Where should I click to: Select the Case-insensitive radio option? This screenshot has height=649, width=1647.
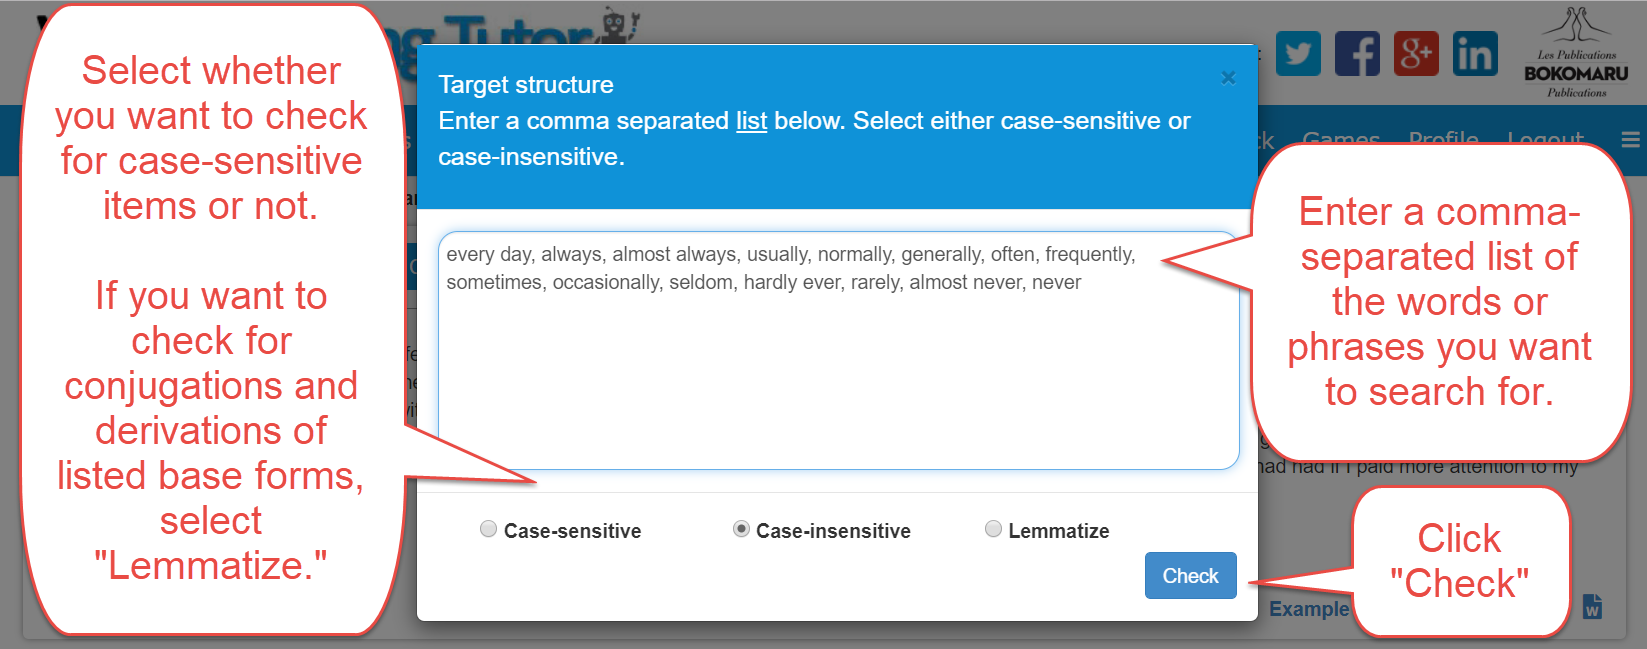[x=741, y=529]
